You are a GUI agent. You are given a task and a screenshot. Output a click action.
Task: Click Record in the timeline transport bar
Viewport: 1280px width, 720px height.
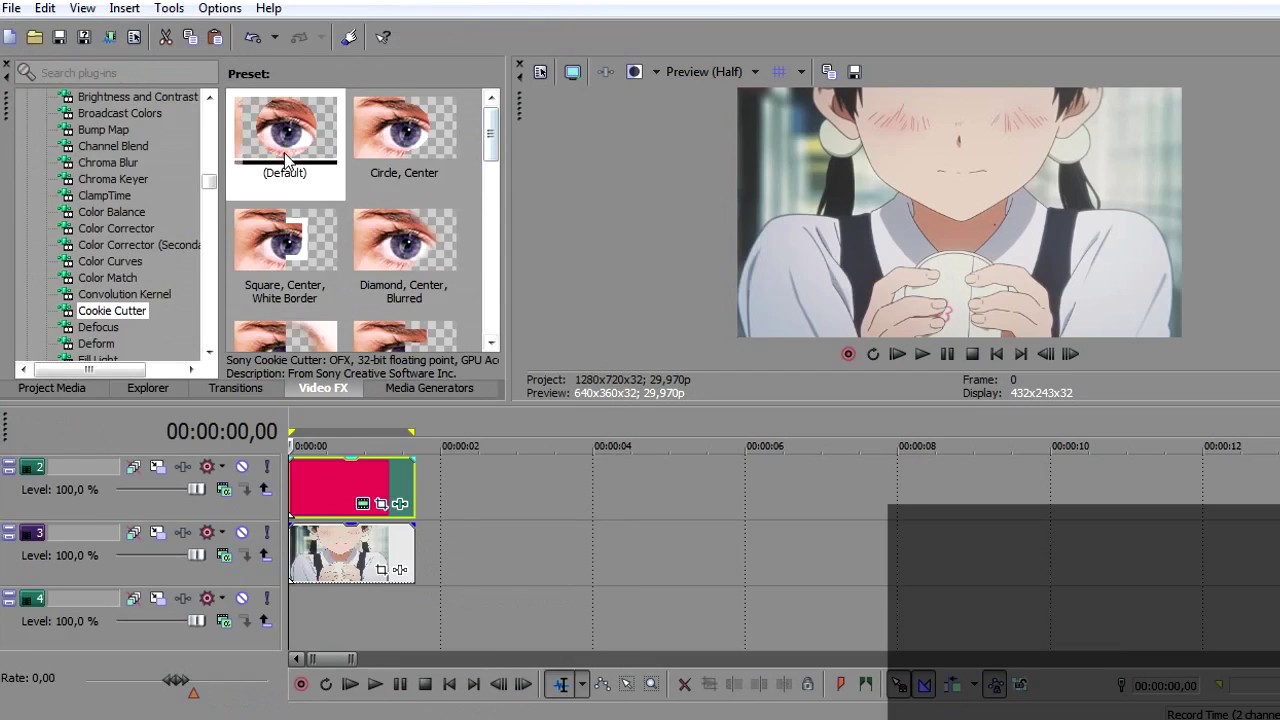(301, 685)
